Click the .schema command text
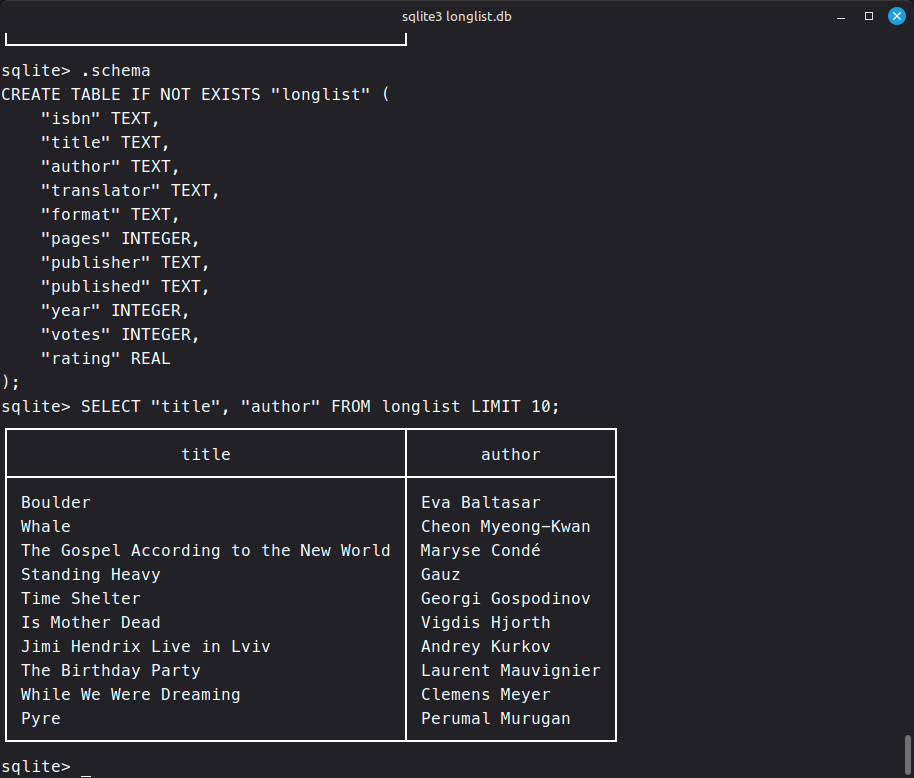914x778 pixels. (115, 71)
